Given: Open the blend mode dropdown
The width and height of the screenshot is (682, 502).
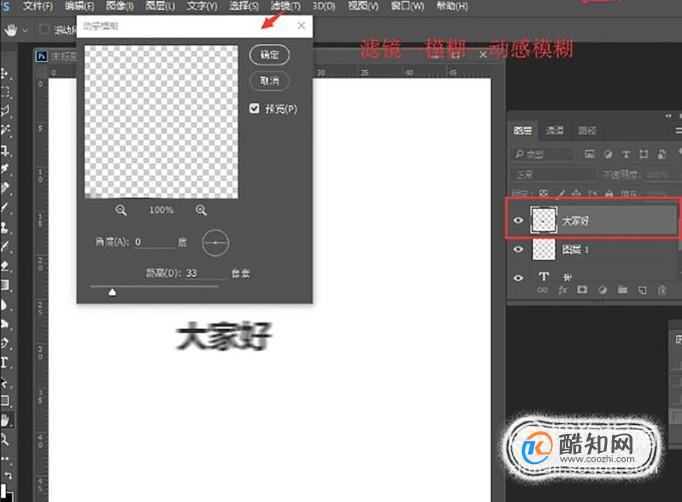Looking at the screenshot, I should pos(553,174).
